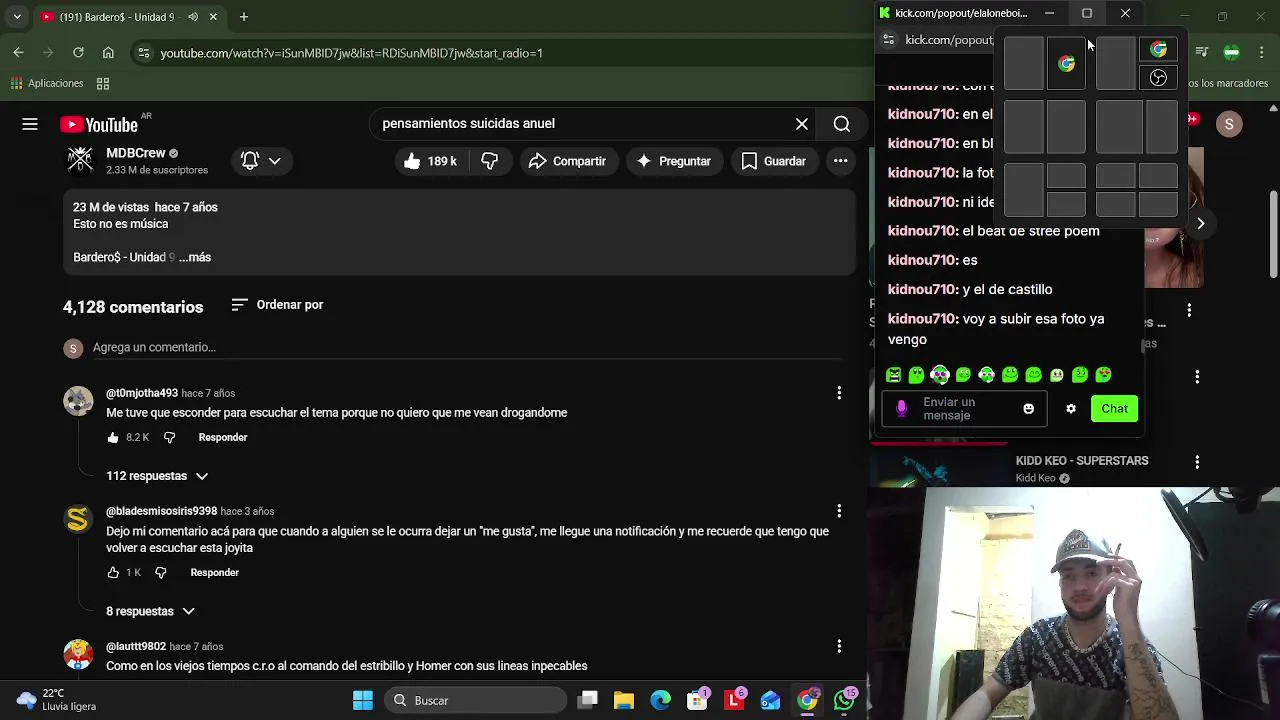Expand the 8 respuestas replies
The width and height of the screenshot is (1280, 720).
coord(150,611)
